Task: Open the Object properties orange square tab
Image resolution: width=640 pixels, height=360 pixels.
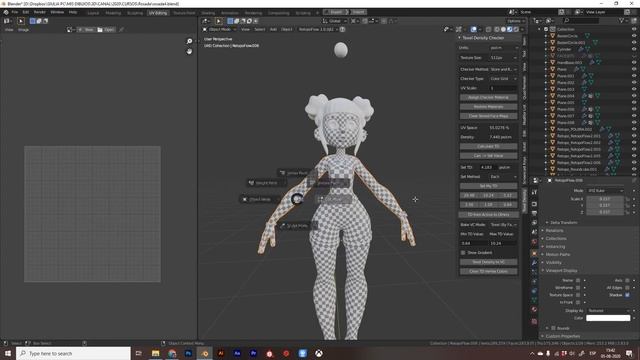Action: [534, 253]
